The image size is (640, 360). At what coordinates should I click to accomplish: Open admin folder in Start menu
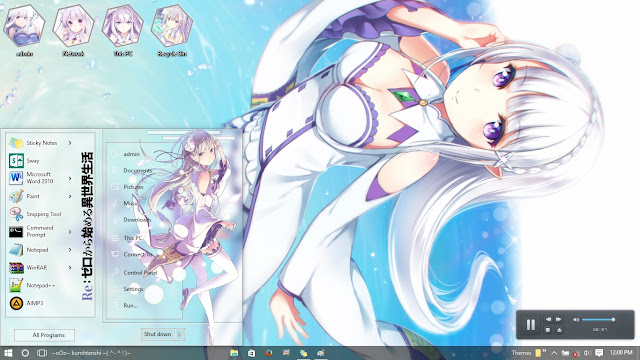(x=131, y=154)
